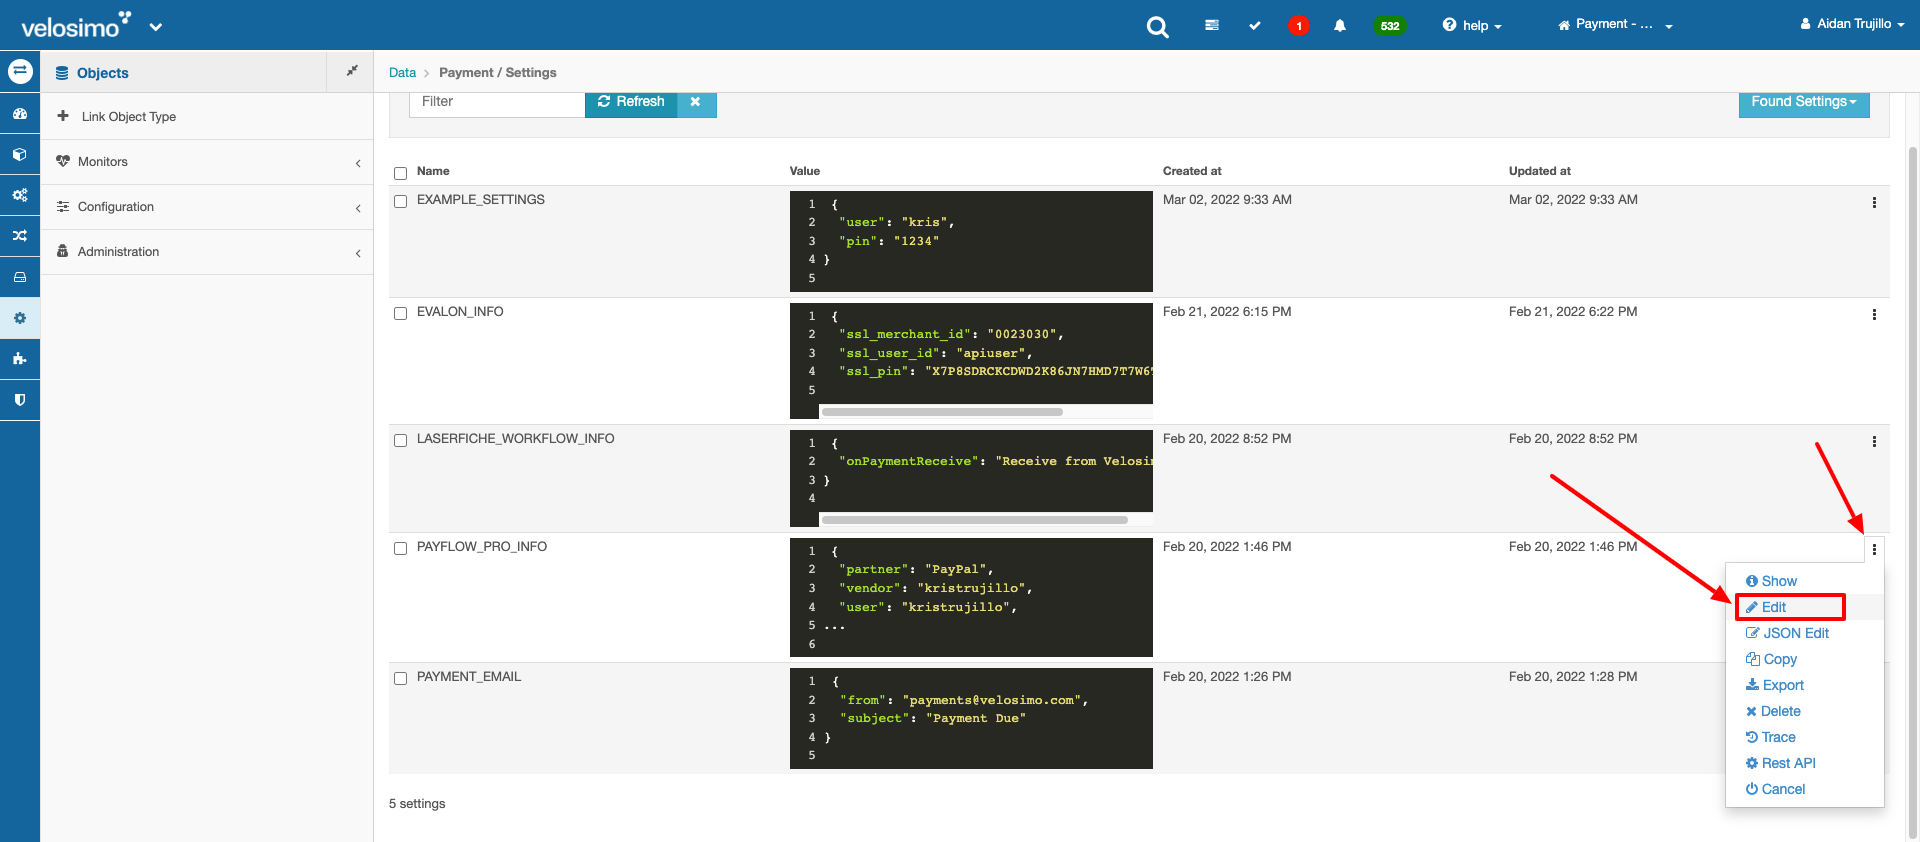Open the help dropdown
This screenshot has height=842, width=1920.
coord(1472,25)
